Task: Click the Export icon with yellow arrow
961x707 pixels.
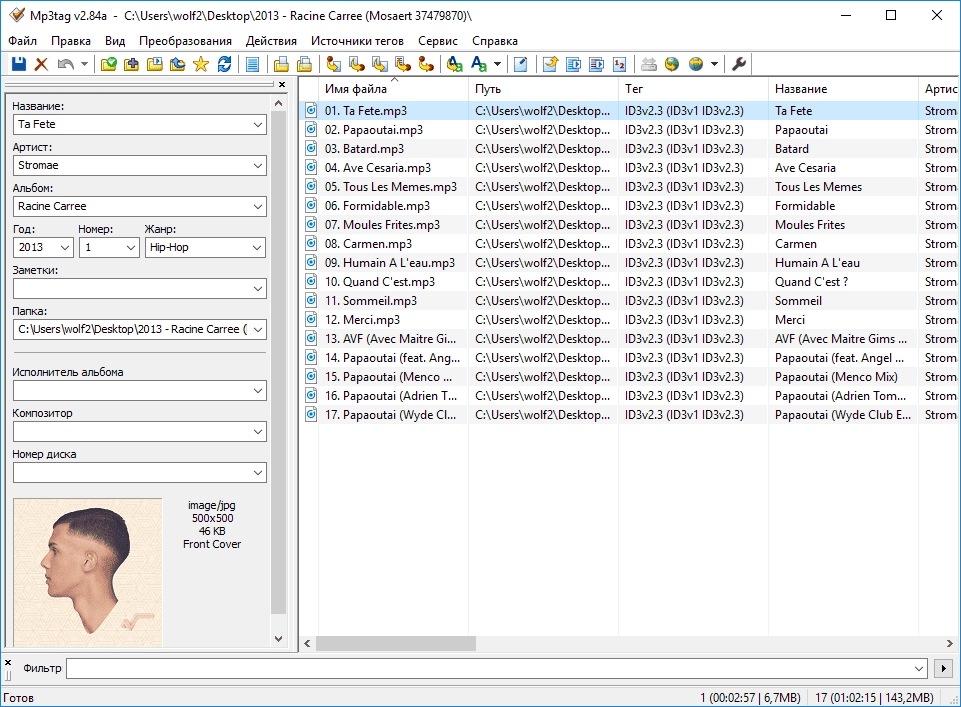Action: coord(550,64)
